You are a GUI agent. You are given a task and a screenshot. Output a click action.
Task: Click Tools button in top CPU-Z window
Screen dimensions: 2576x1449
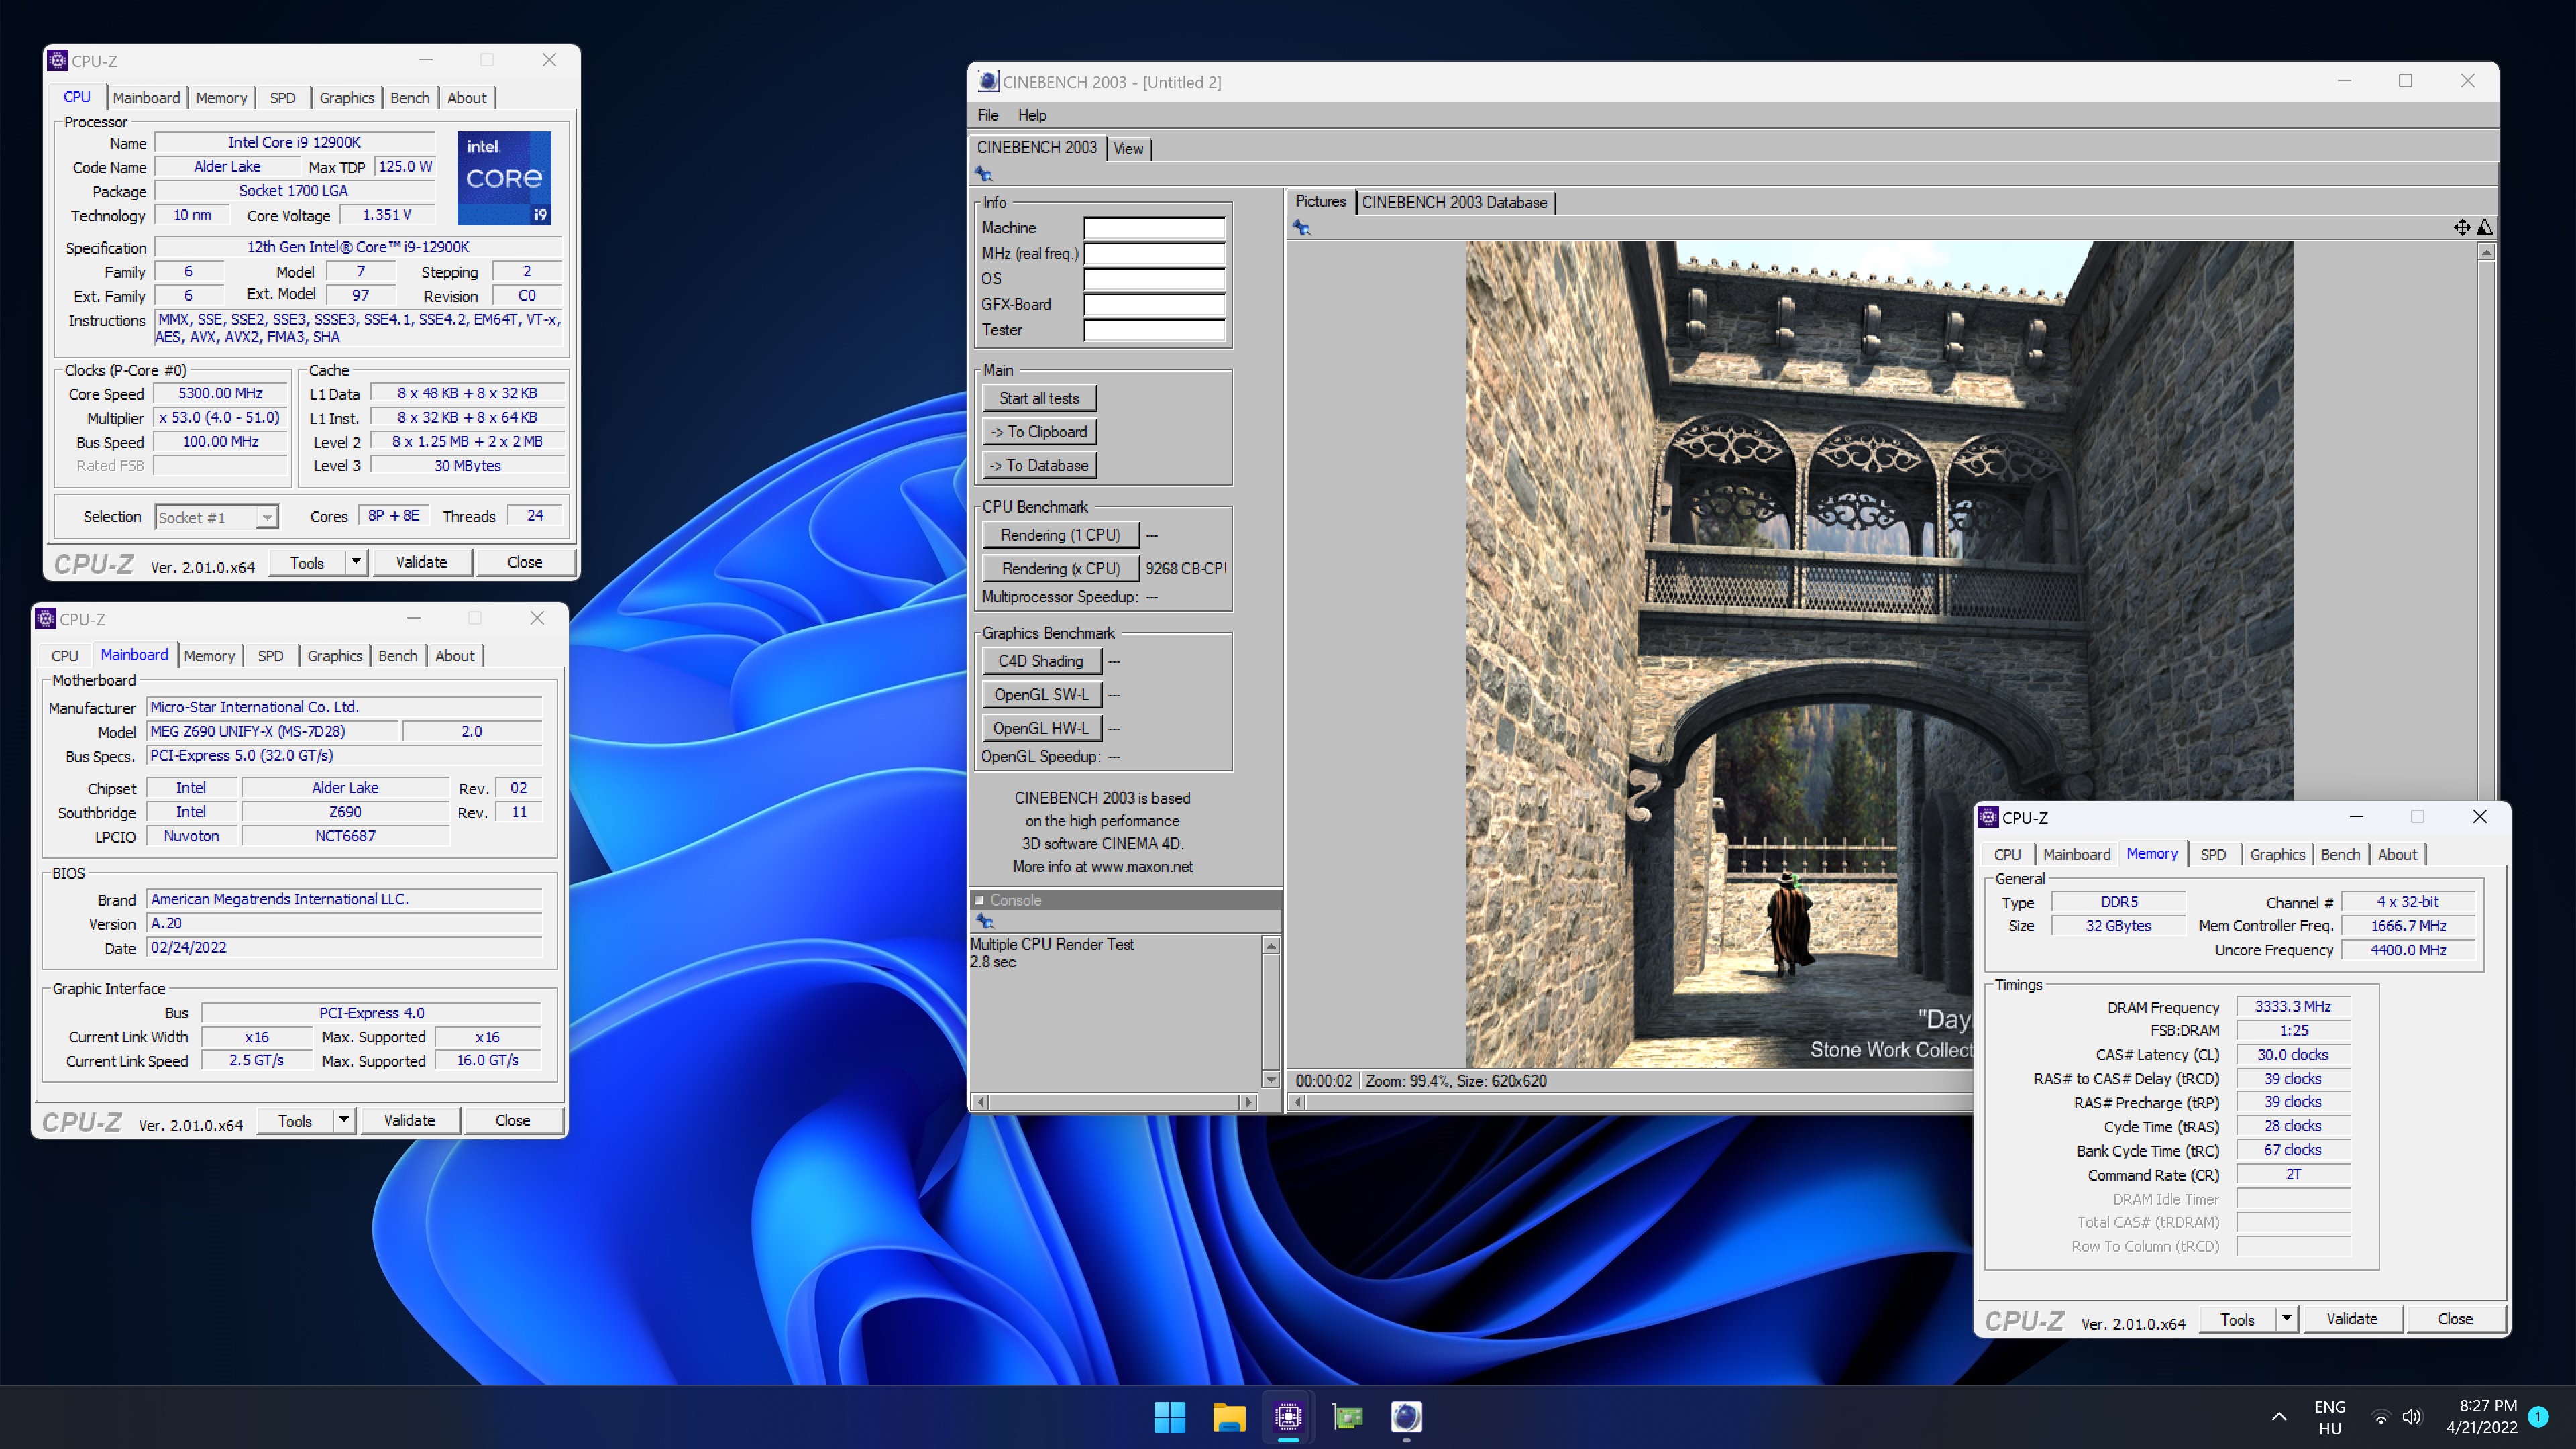click(x=307, y=563)
